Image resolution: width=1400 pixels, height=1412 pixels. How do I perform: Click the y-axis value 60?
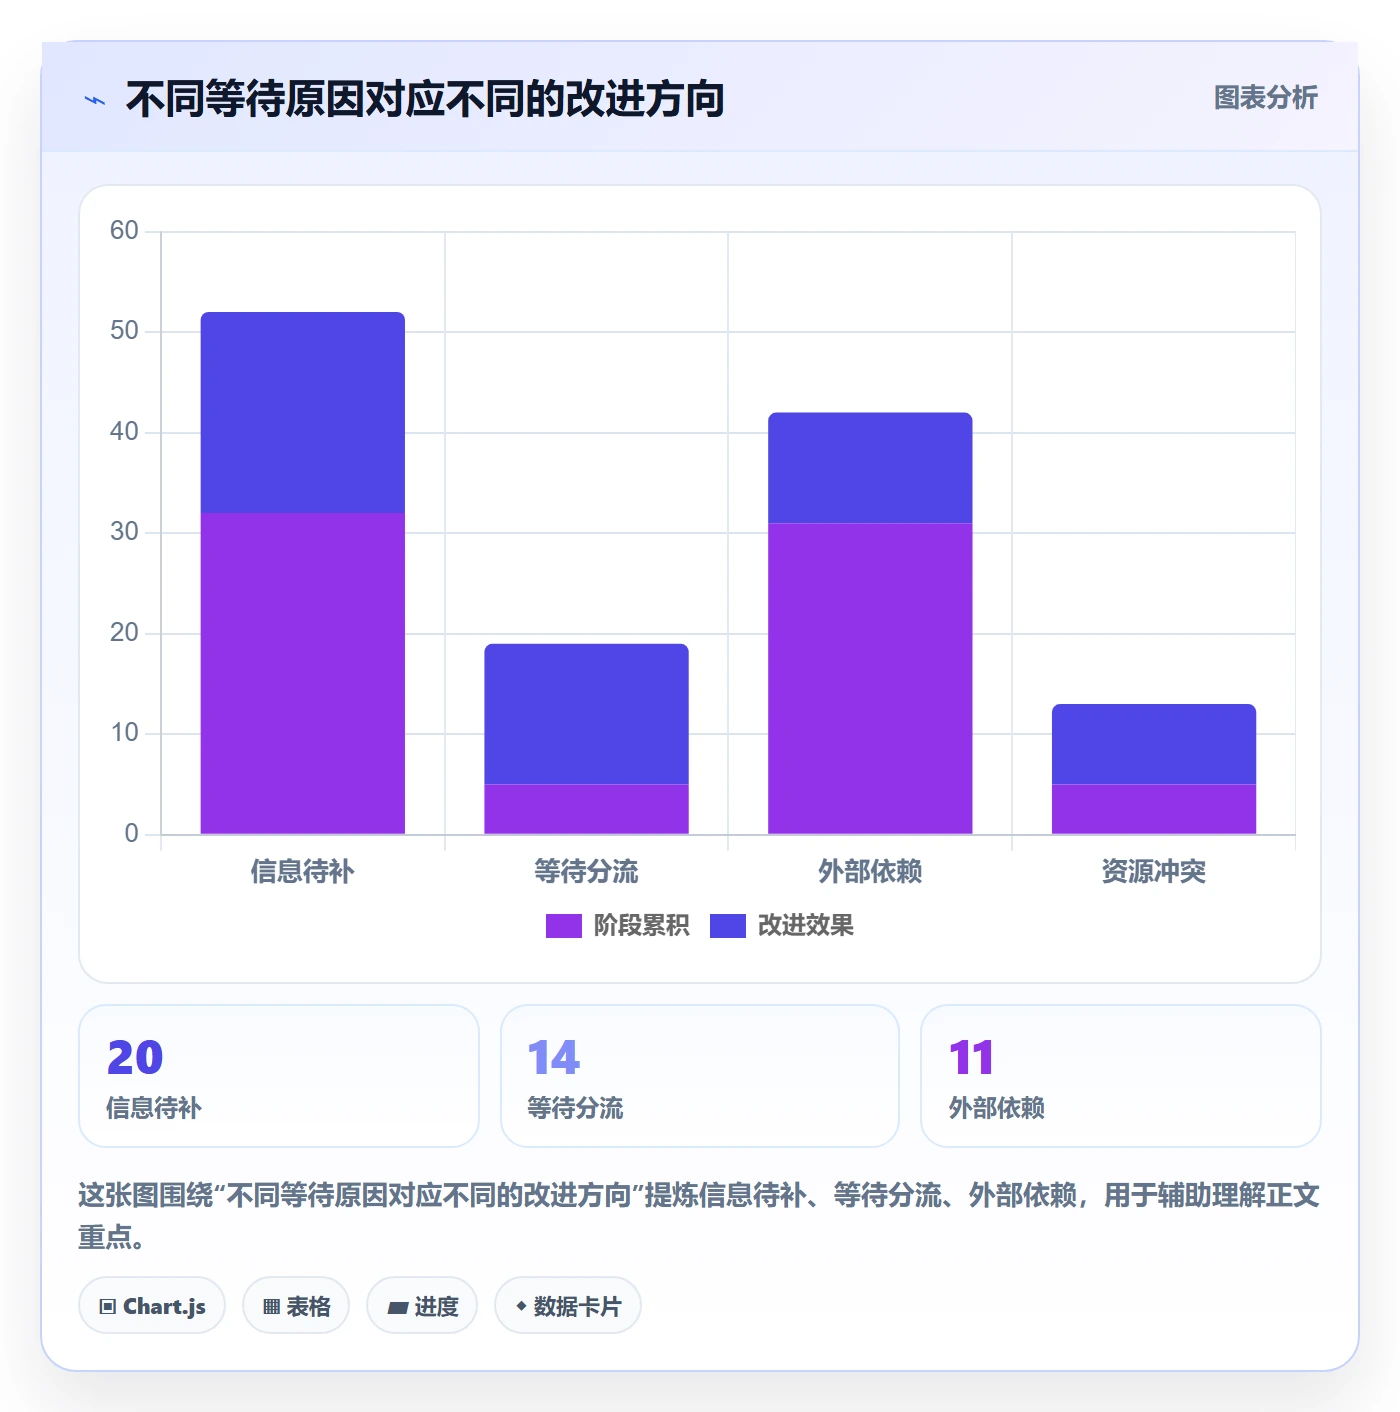124,231
